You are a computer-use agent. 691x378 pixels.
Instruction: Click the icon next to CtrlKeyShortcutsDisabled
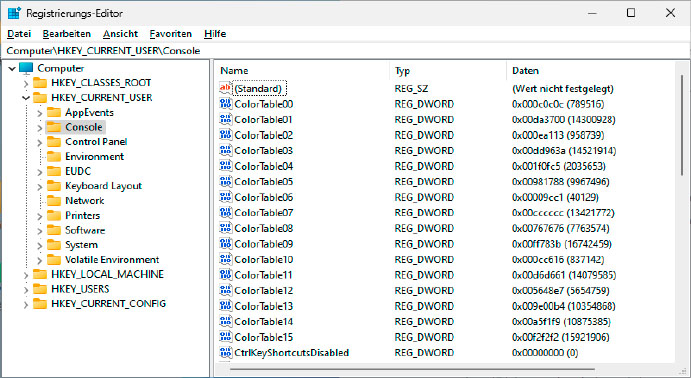(x=225, y=352)
